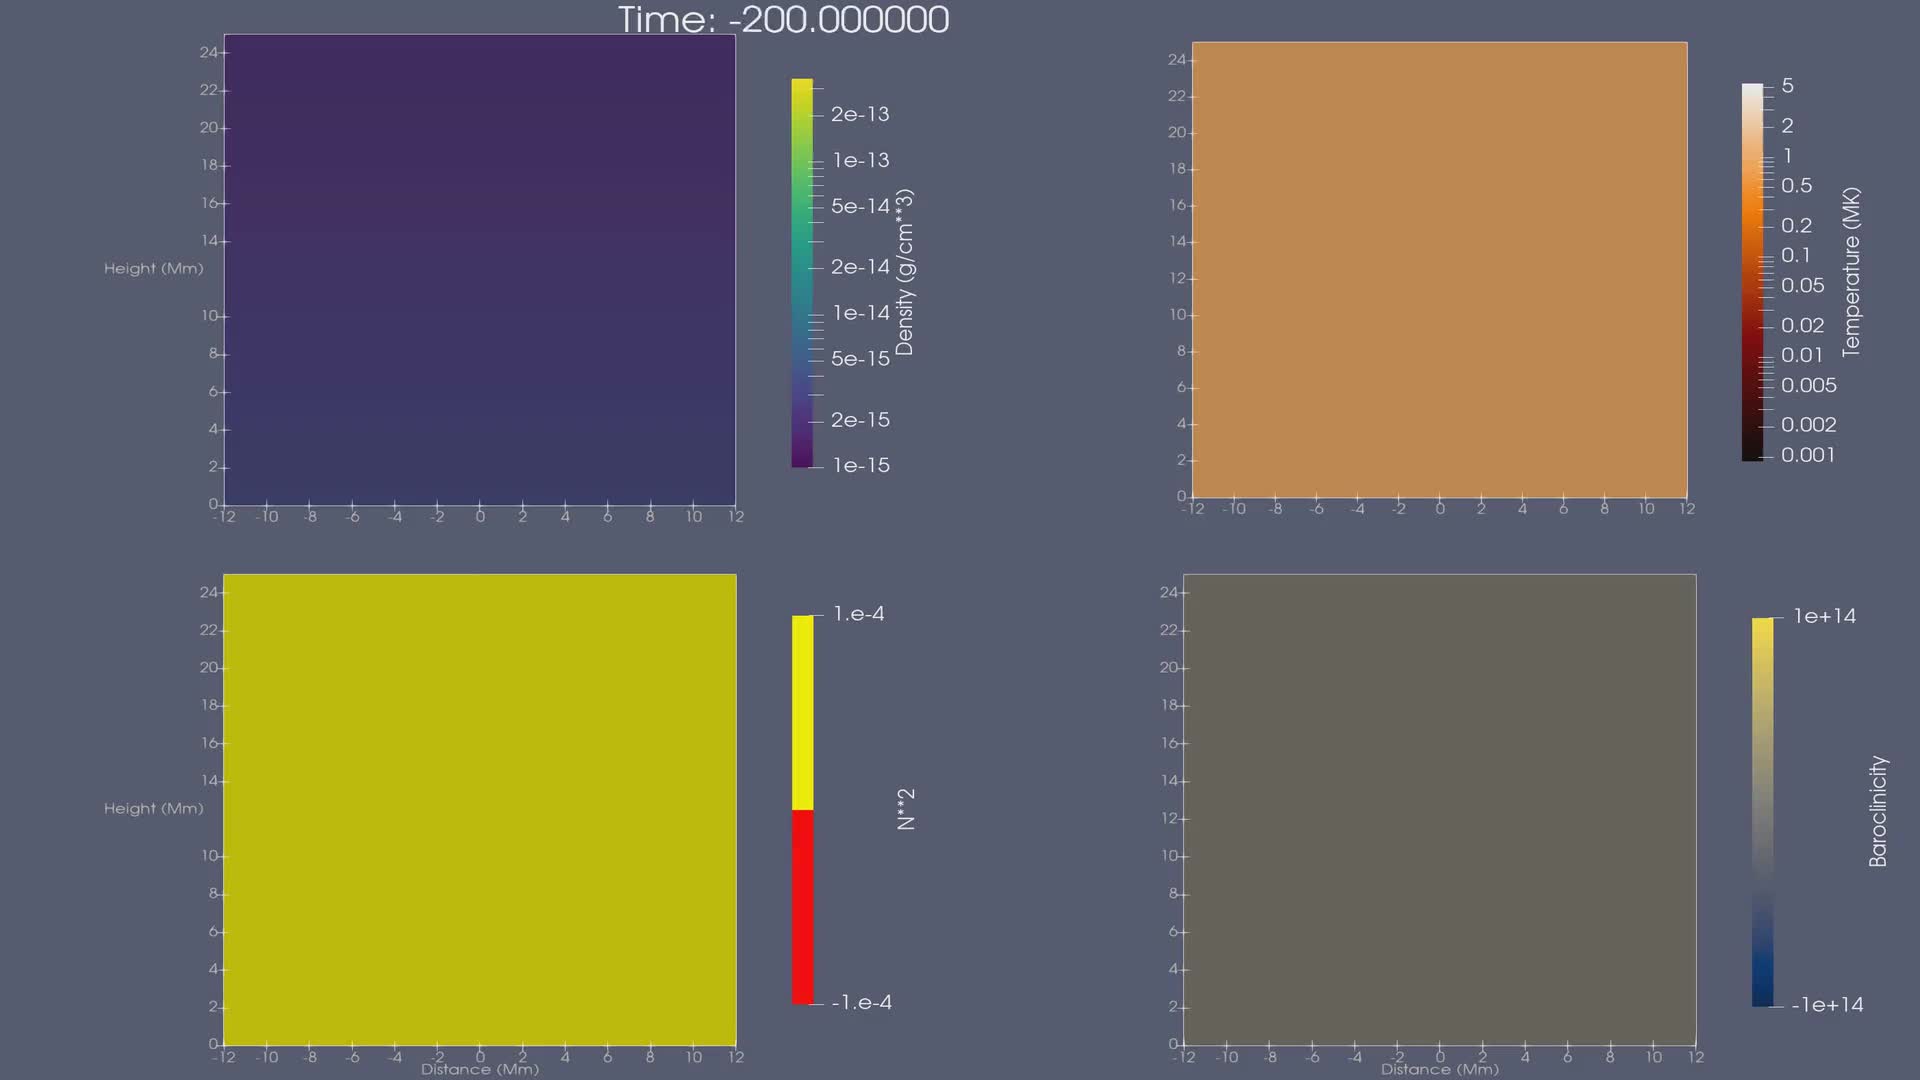The image size is (1920, 1080).
Task: Click inside the yellow N**2 plot
Action: coord(480,810)
